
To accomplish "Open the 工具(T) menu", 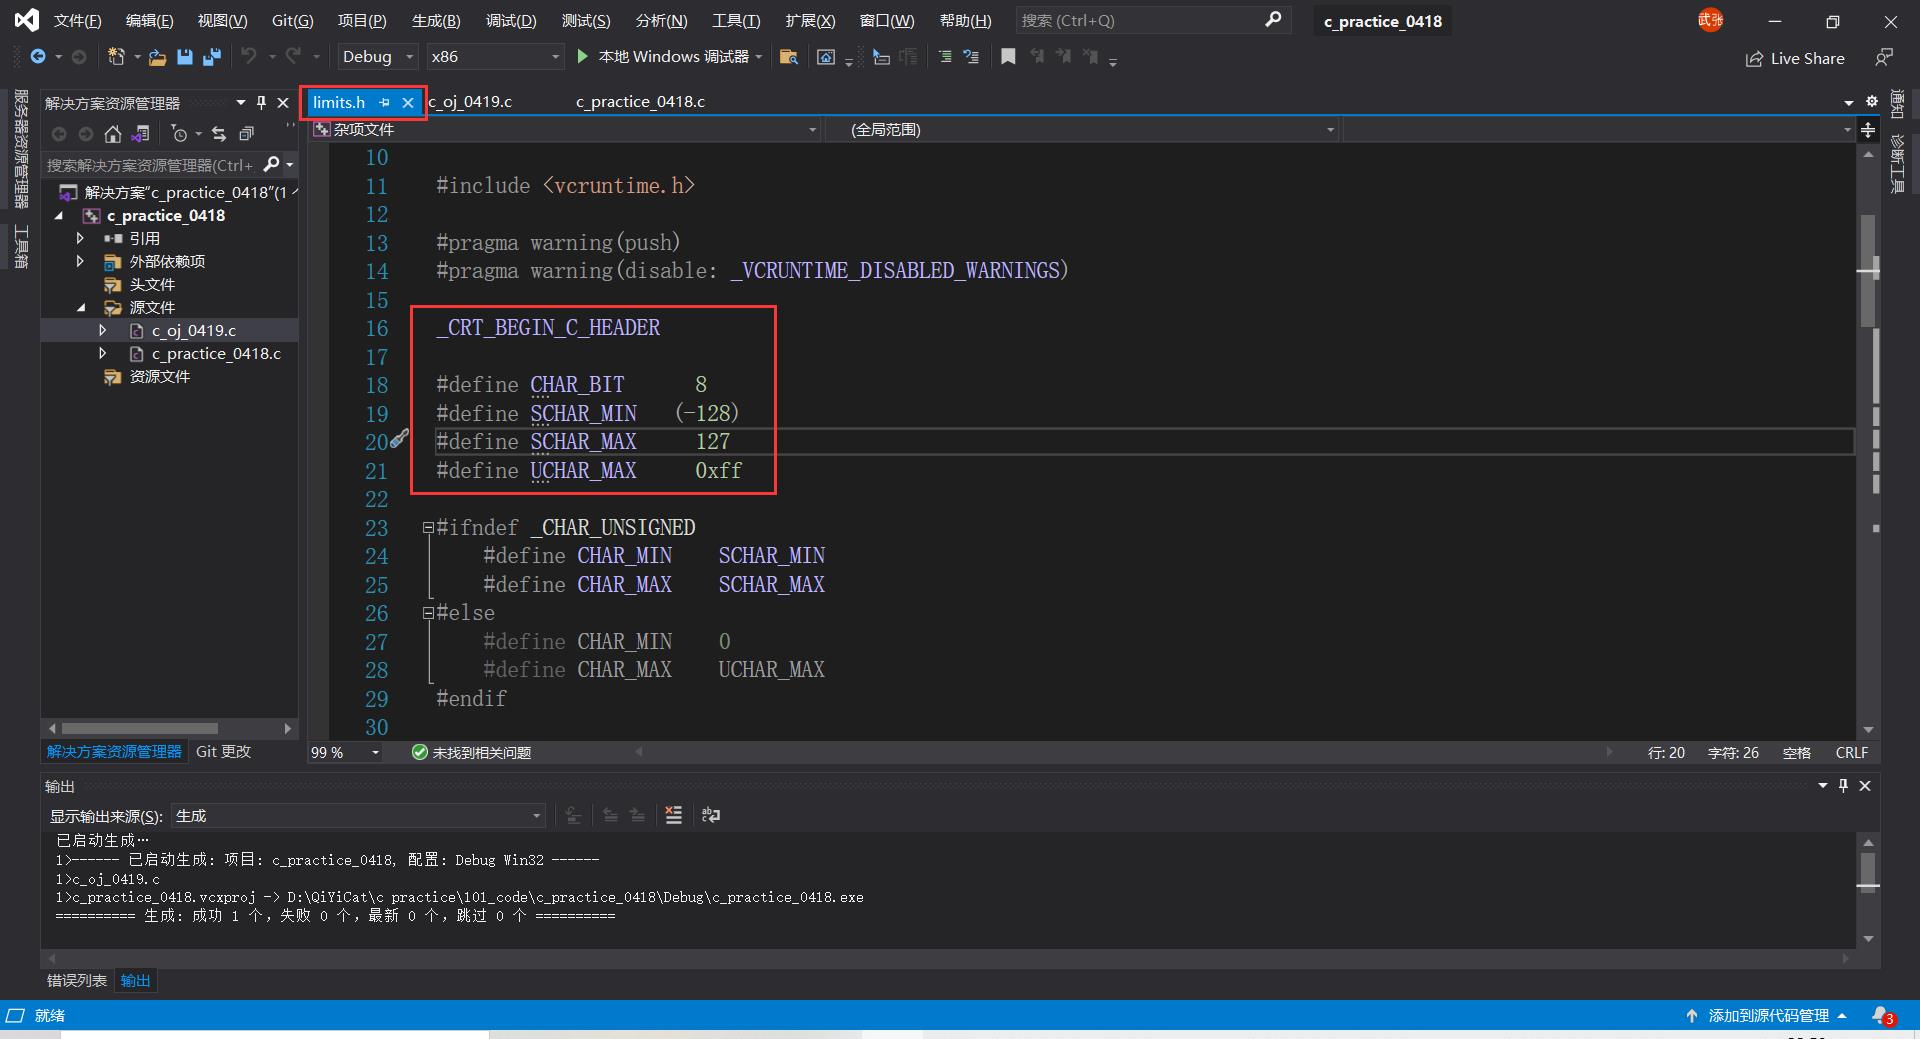I will (736, 20).
